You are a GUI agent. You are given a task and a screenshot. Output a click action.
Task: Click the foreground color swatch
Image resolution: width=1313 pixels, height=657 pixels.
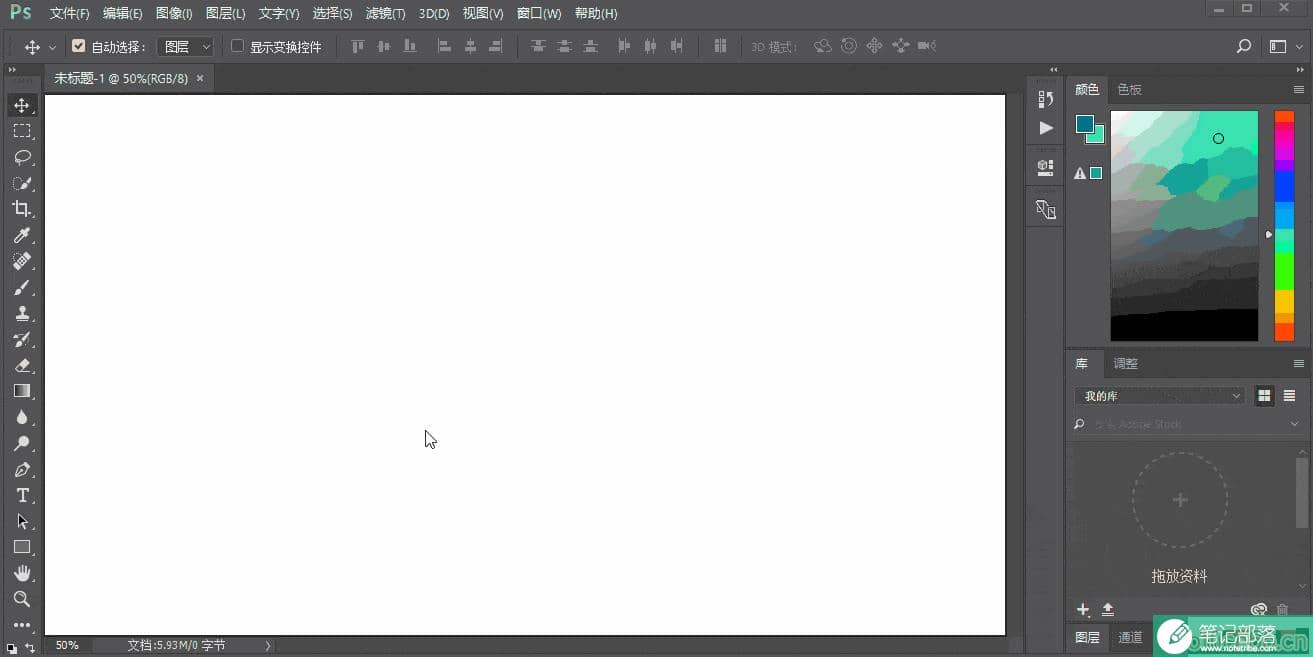tap(1085, 124)
